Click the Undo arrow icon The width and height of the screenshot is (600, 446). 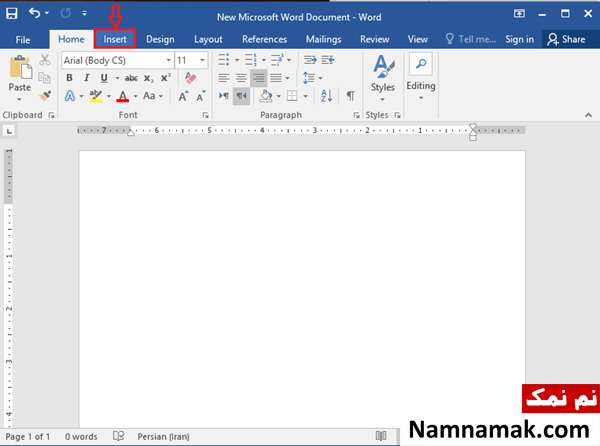(x=34, y=13)
